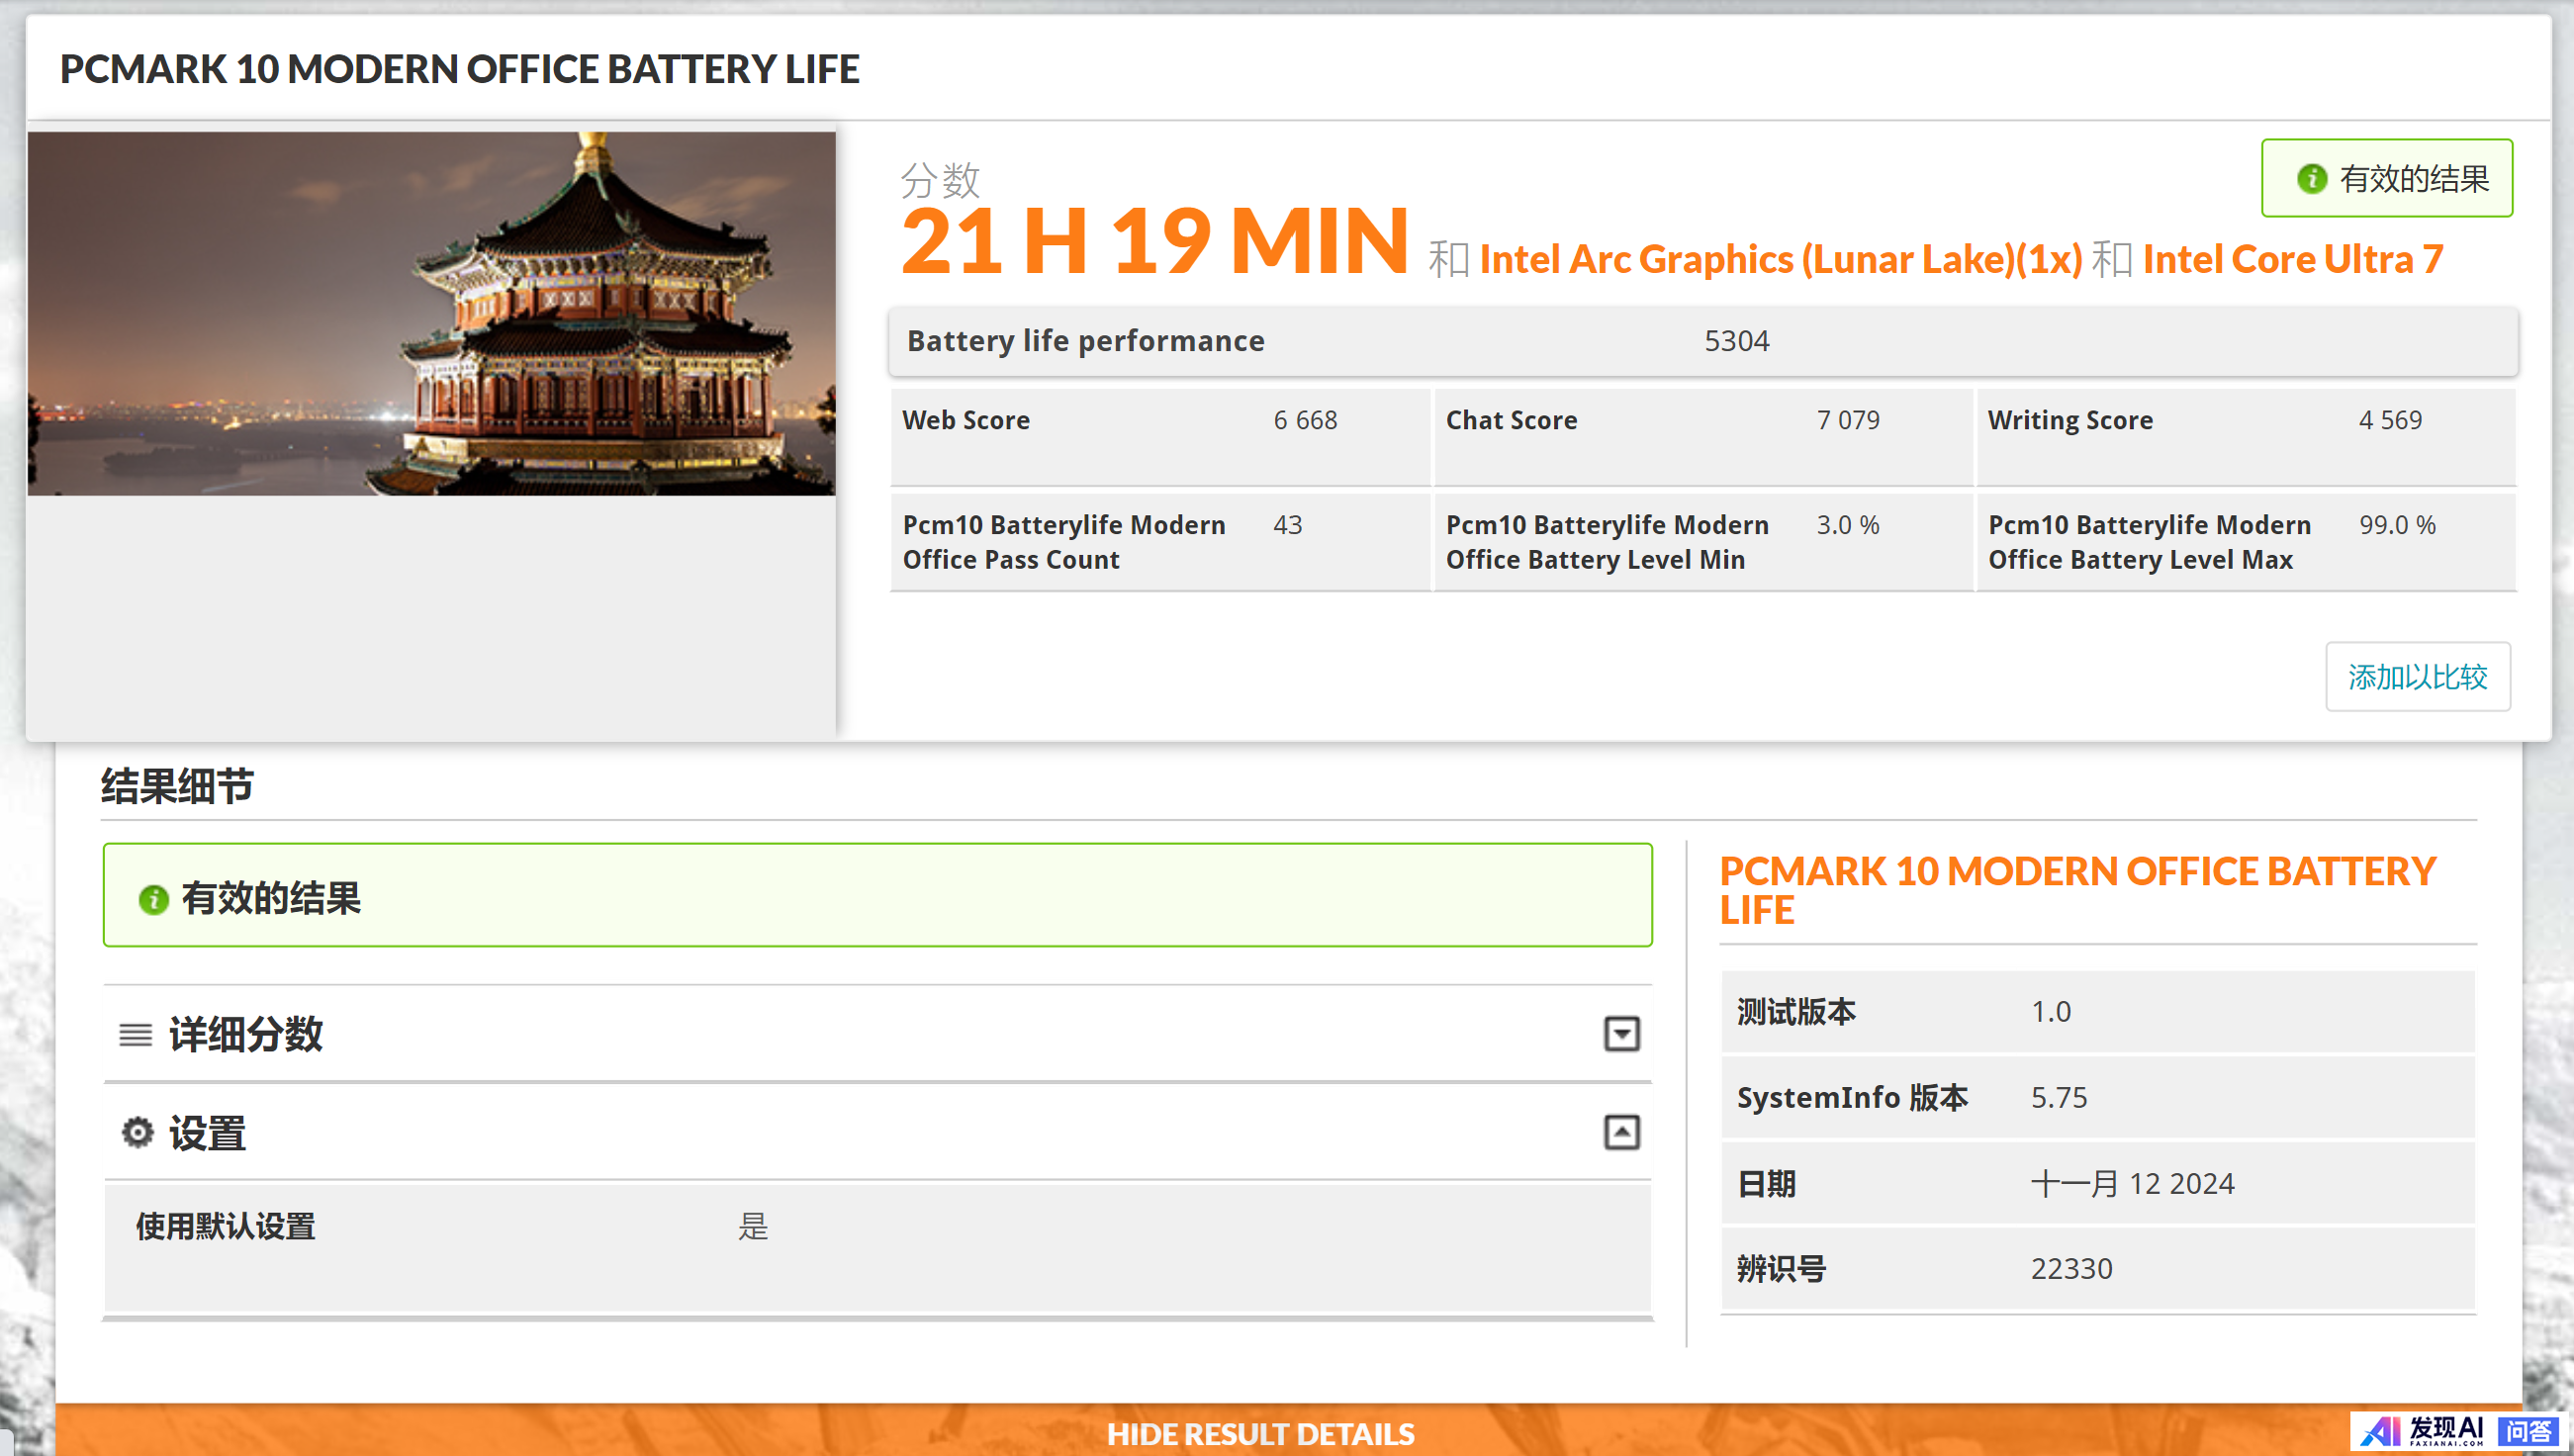This screenshot has height=1456, width=2574.
Task: Click the 测试版本 label
Action: click(x=1796, y=1012)
